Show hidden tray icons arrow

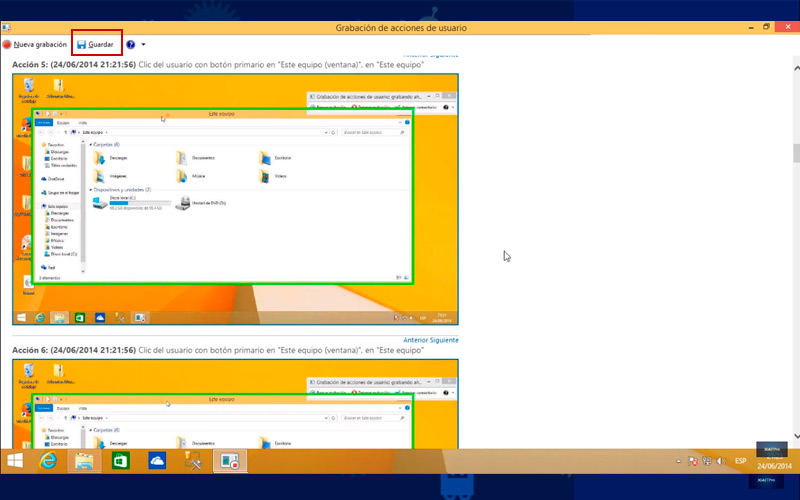(678, 461)
